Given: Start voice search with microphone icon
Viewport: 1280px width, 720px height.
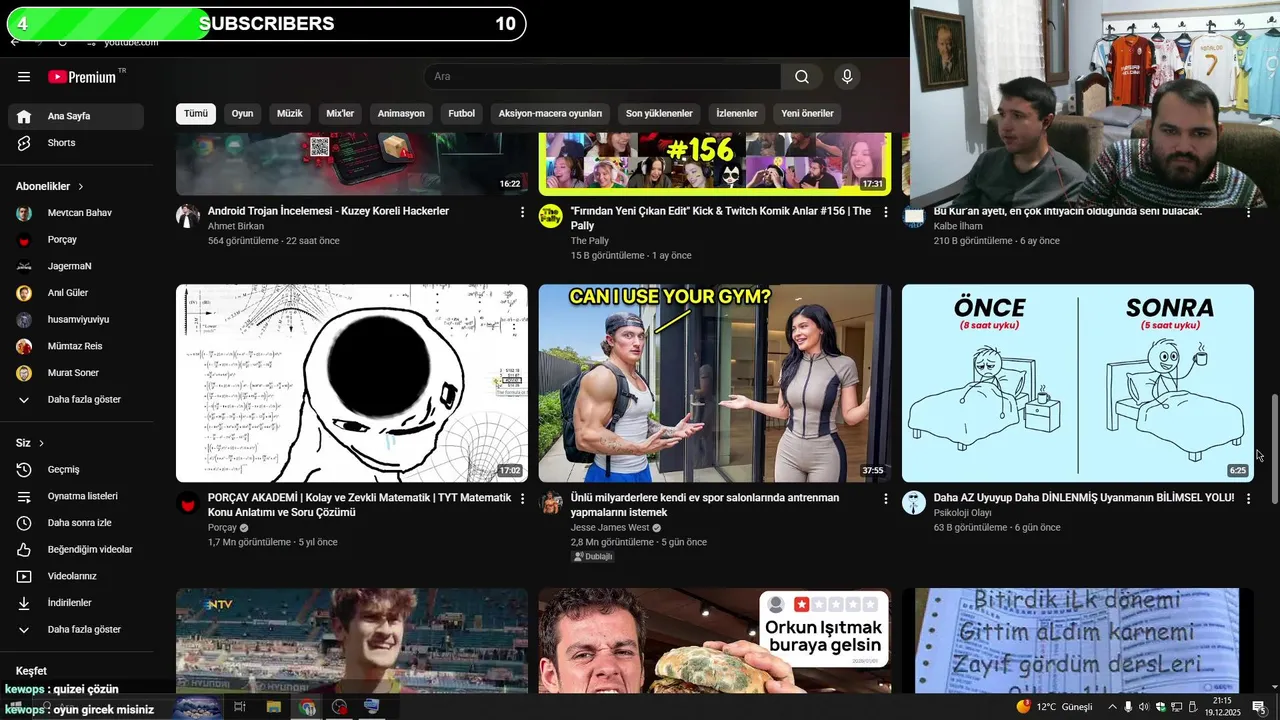Looking at the screenshot, I should [x=847, y=77].
